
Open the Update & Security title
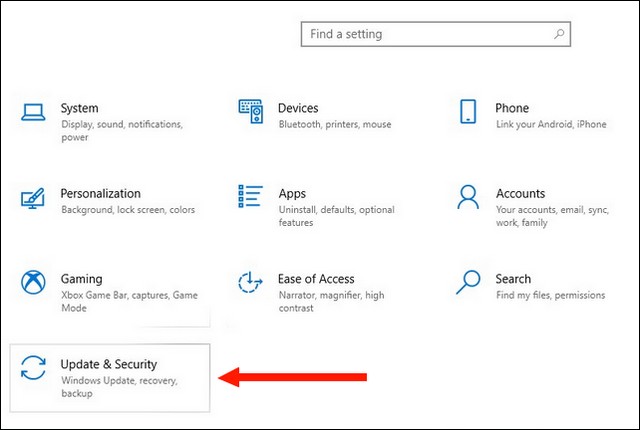coord(109,364)
